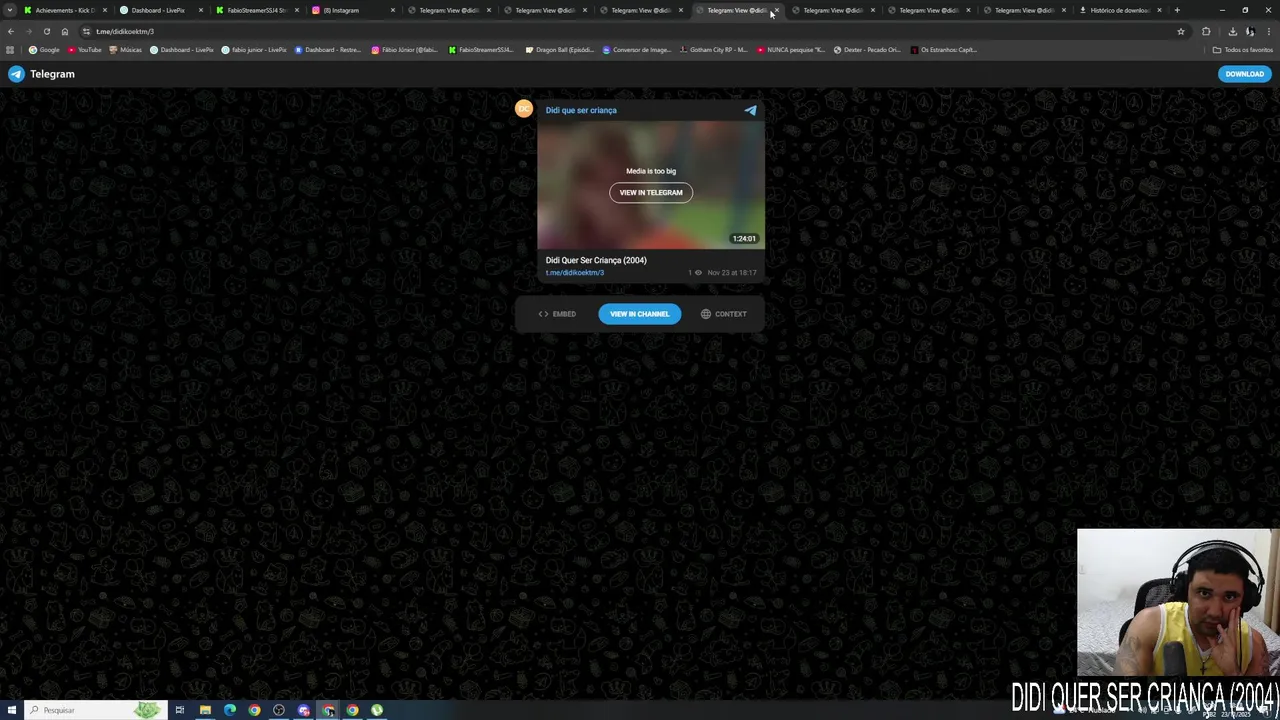Click the CONTEXT button
1280x720 pixels.
coord(724,314)
